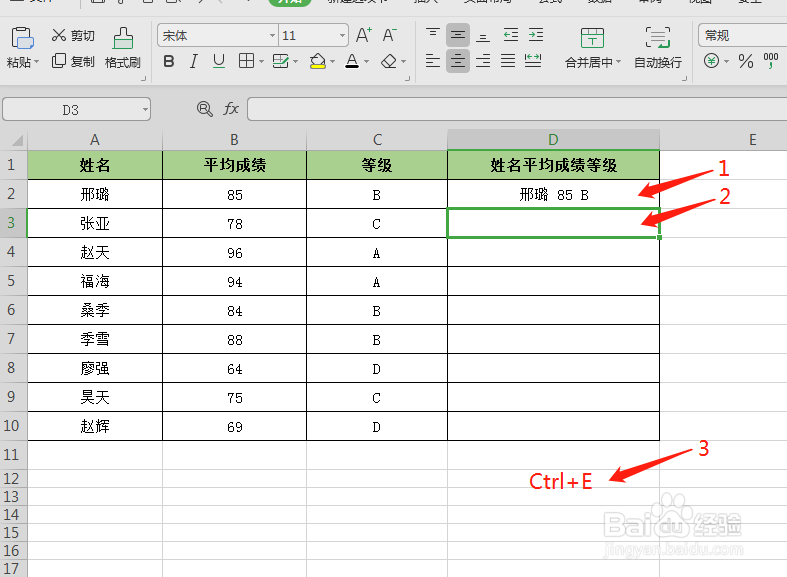Viewport: 787px width, 577px height.
Task: Expand the paste options arrow
Action: (36, 63)
